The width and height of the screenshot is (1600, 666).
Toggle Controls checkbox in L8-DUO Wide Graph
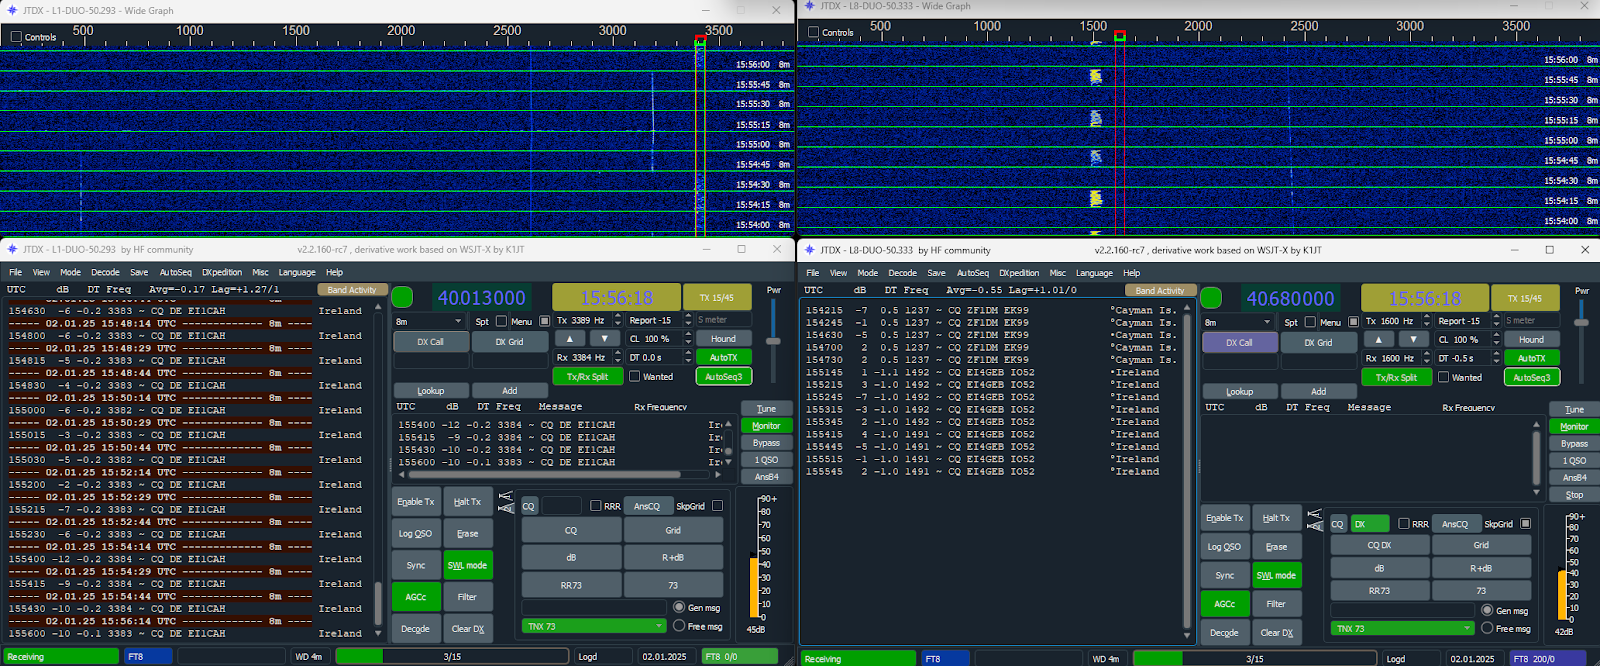coord(813,32)
